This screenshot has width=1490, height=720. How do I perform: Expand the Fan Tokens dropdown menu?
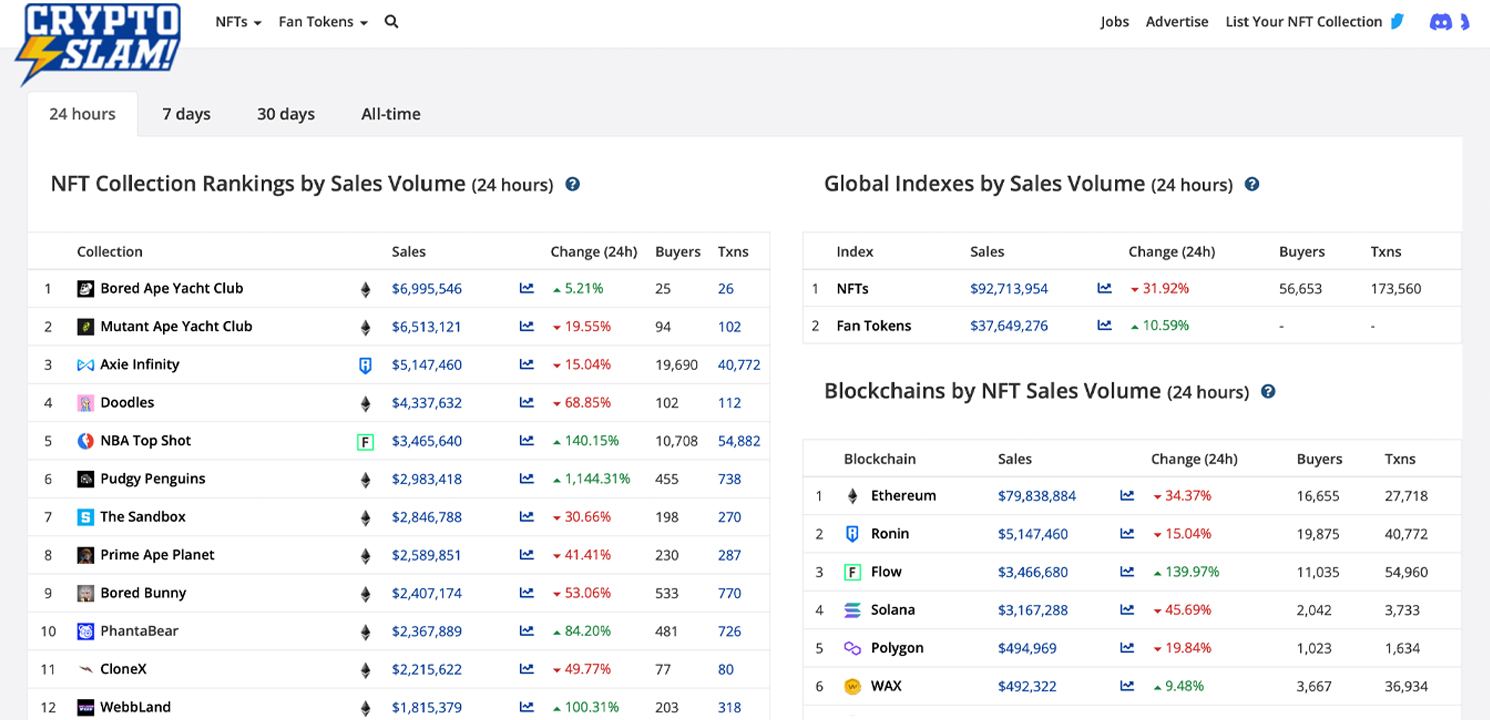(x=323, y=21)
